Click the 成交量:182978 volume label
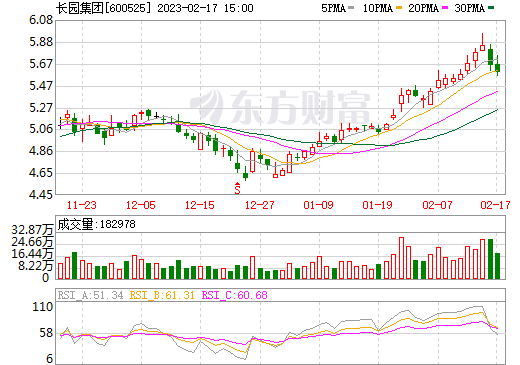The height and width of the screenshot is (365, 520). (97, 224)
